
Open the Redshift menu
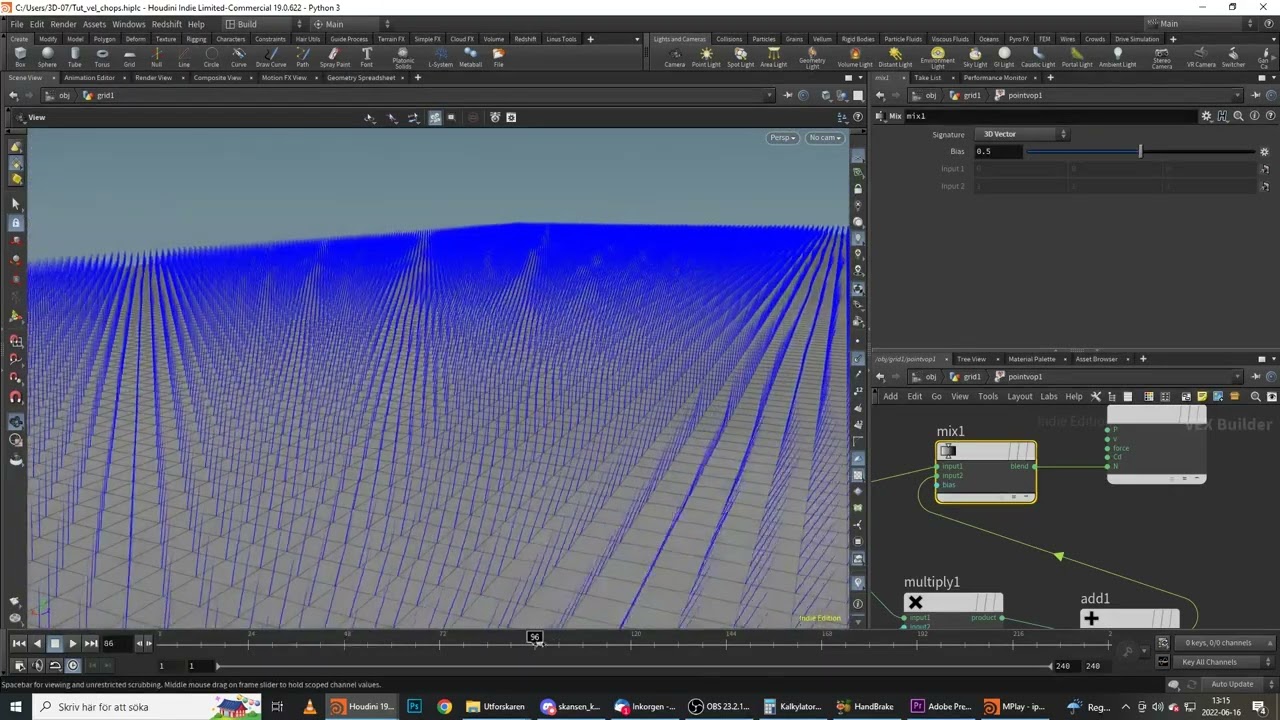pos(167,24)
